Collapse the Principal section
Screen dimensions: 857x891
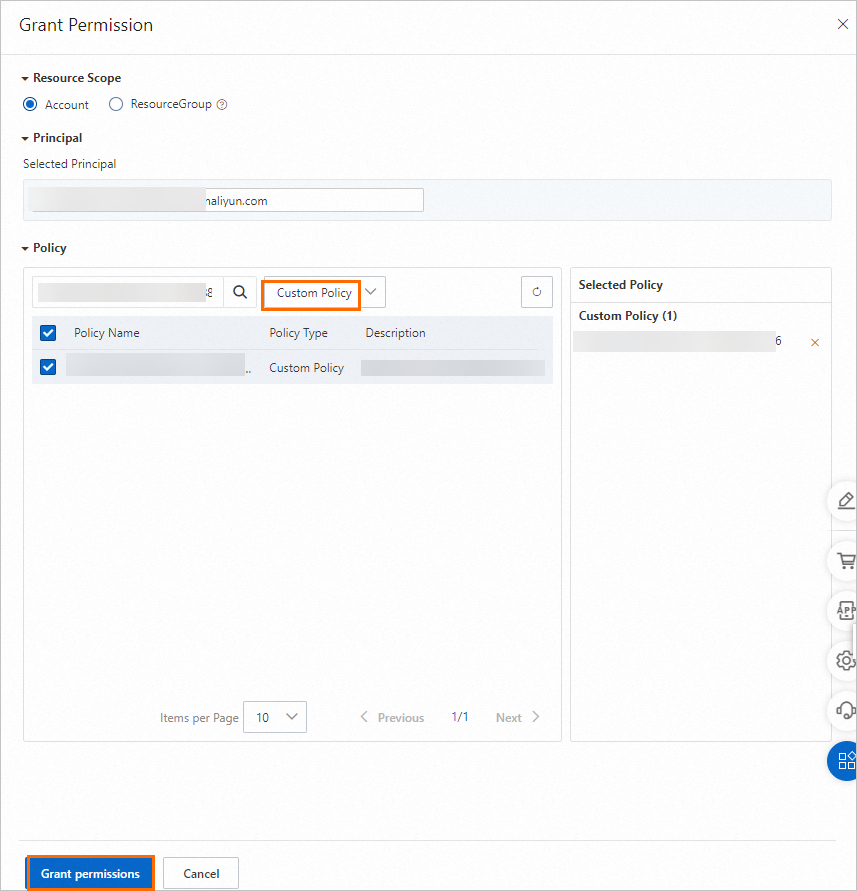(25, 139)
